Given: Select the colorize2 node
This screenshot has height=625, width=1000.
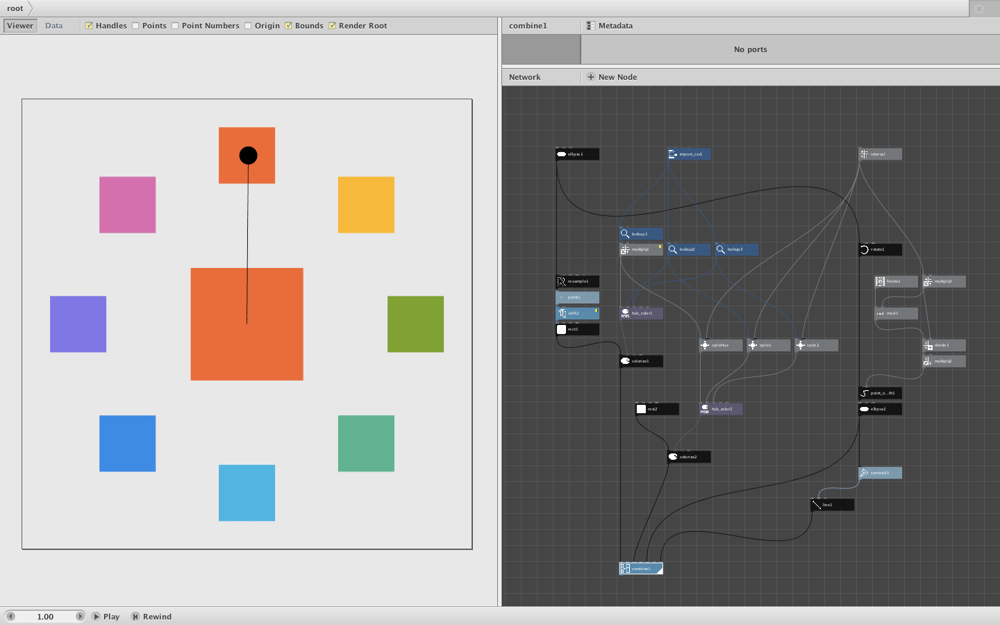Looking at the screenshot, I should (x=689, y=457).
